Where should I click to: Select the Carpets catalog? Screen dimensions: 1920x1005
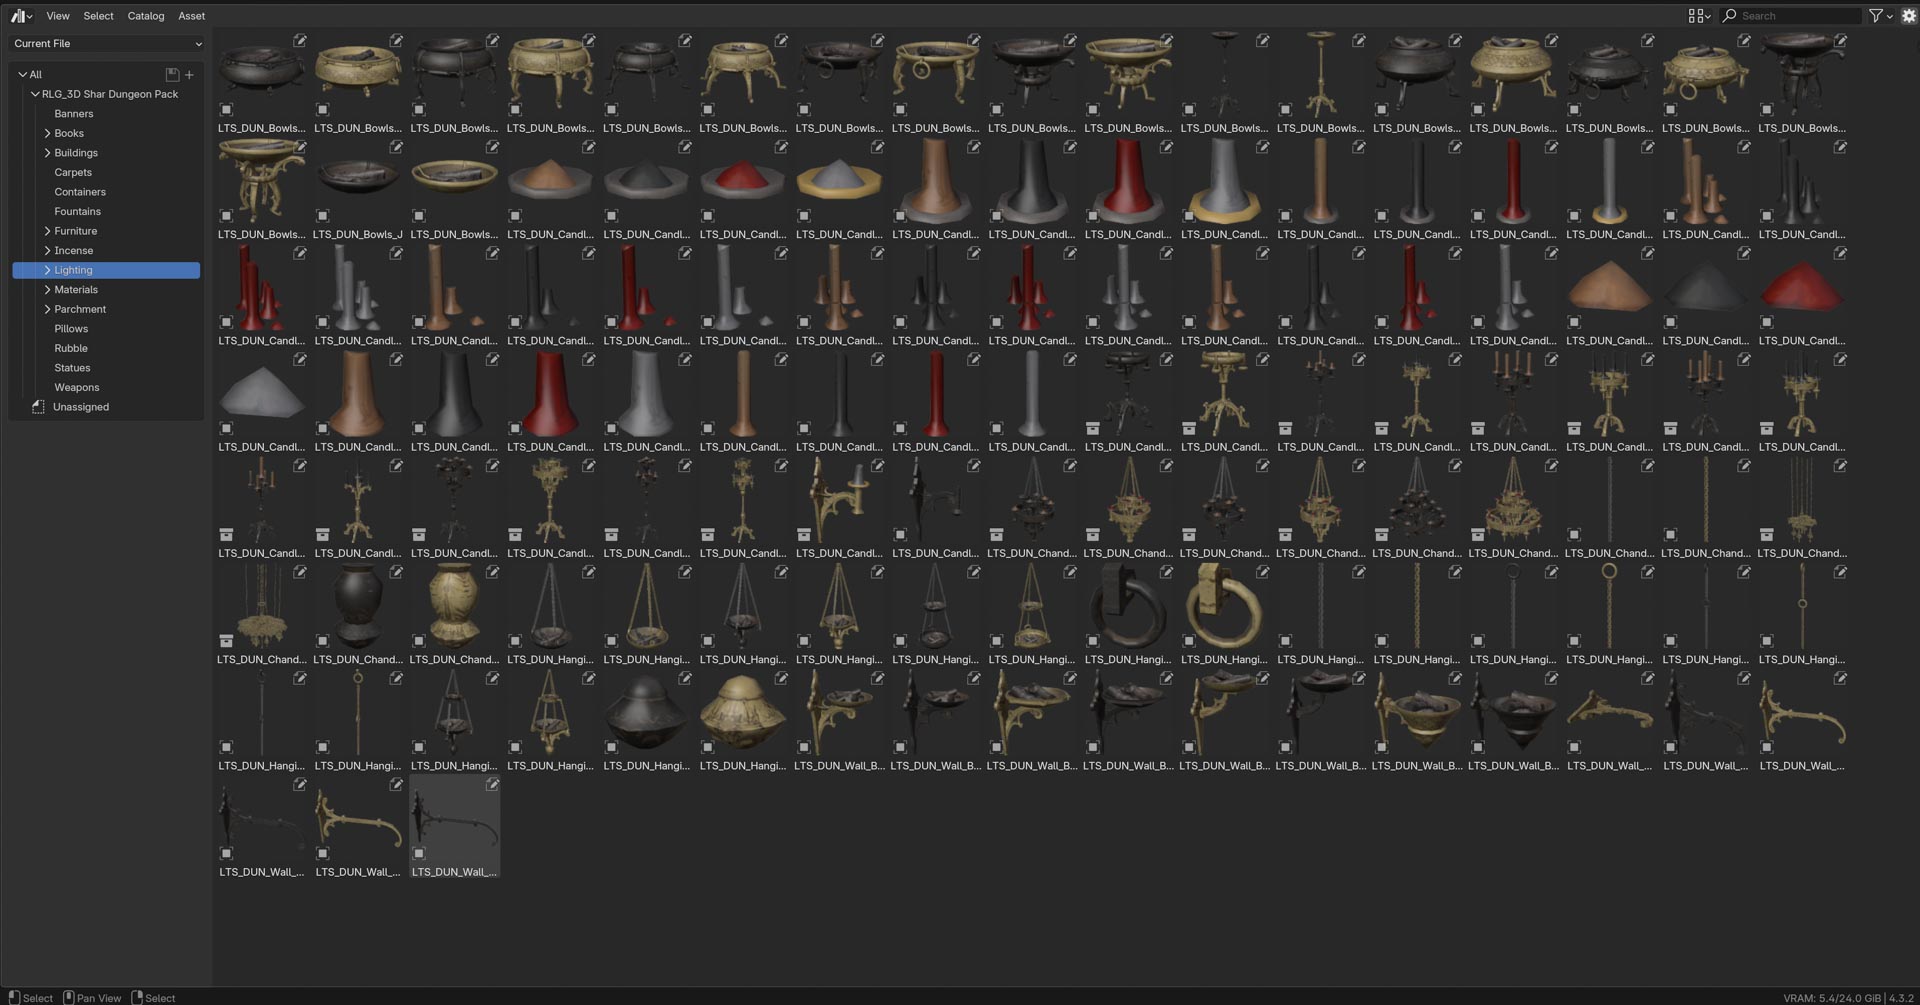coord(107,172)
